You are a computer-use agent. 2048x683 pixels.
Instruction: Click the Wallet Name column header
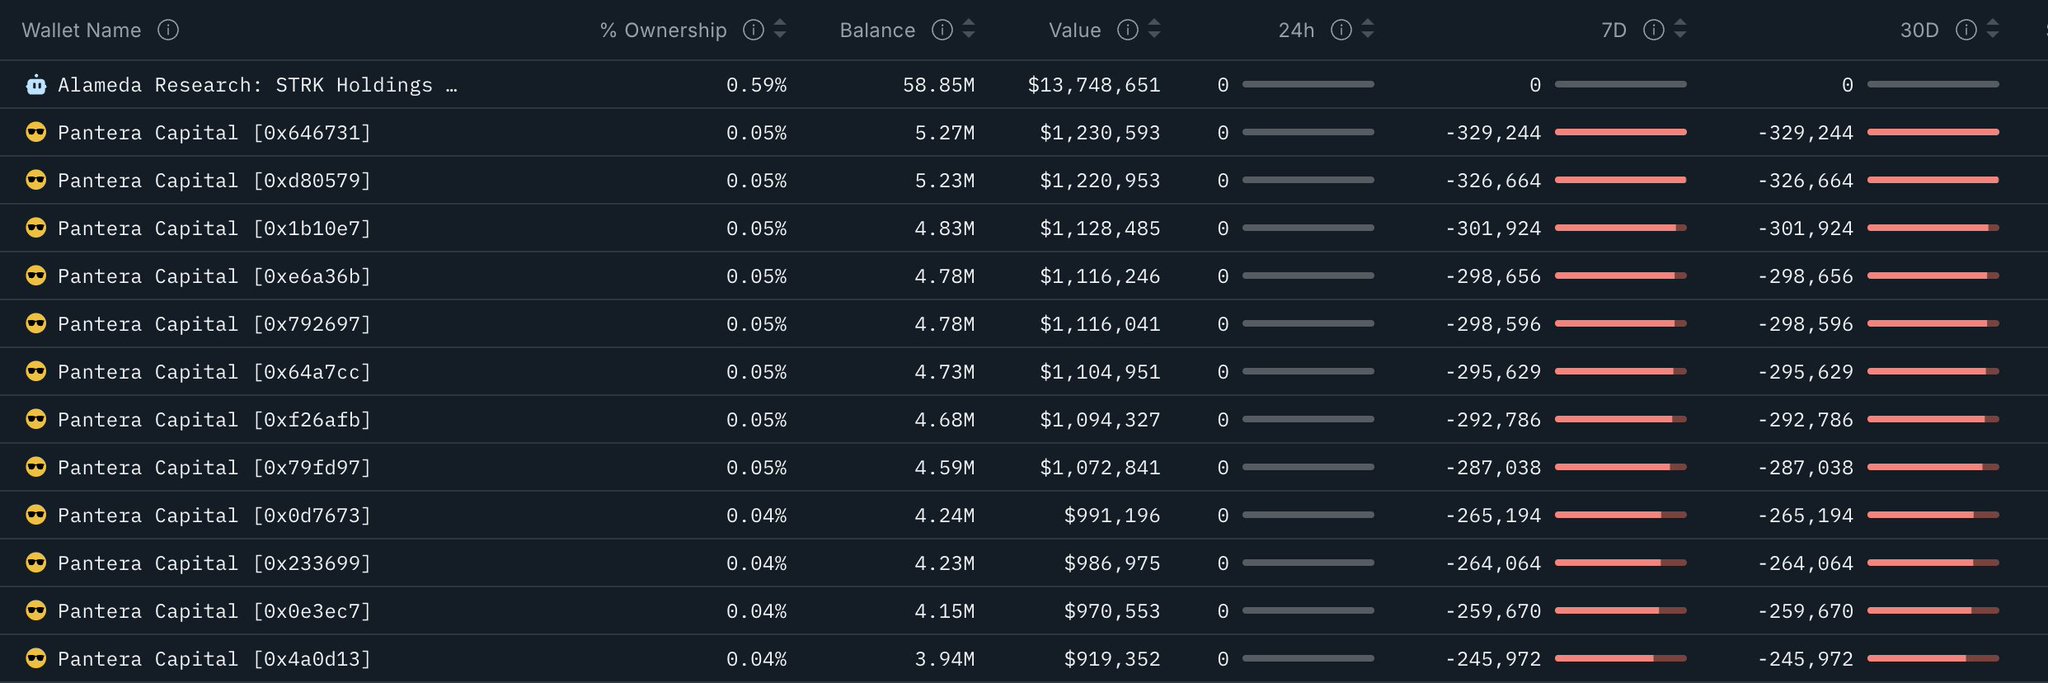pos(81,30)
